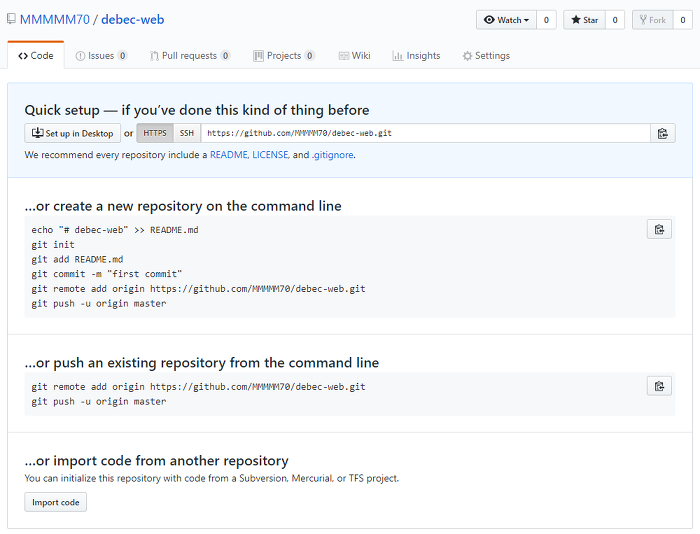Click the '...or import code from another repository' heading
The image size is (700, 534).
157,461
